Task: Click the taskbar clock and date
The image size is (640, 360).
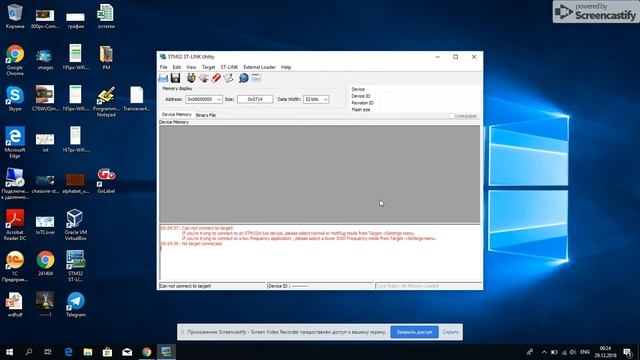Action: pyautogui.click(x=605, y=352)
